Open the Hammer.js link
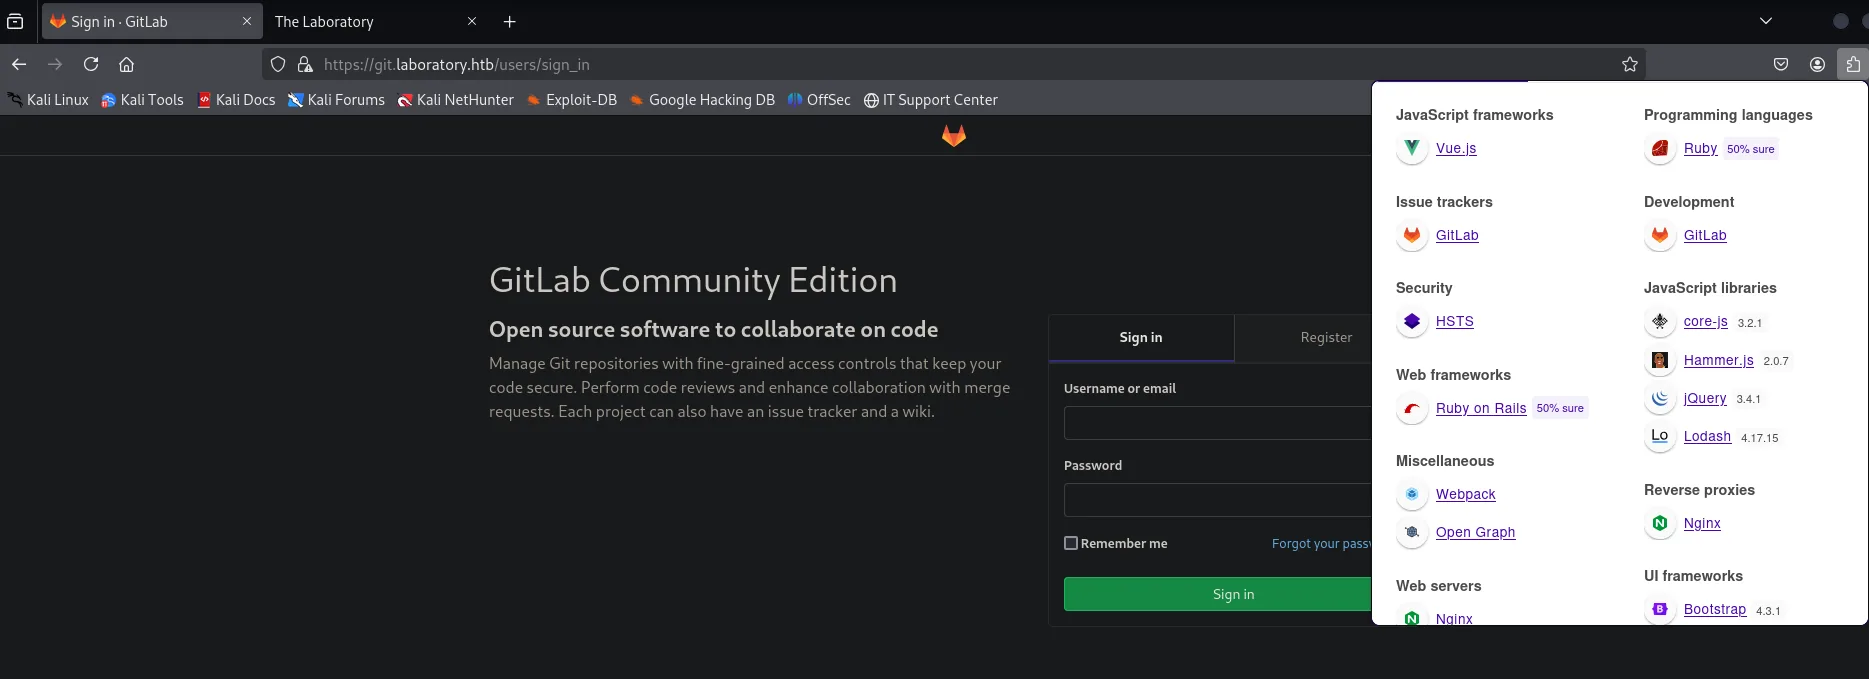Screen dimensions: 1869x679 (1719, 360)
